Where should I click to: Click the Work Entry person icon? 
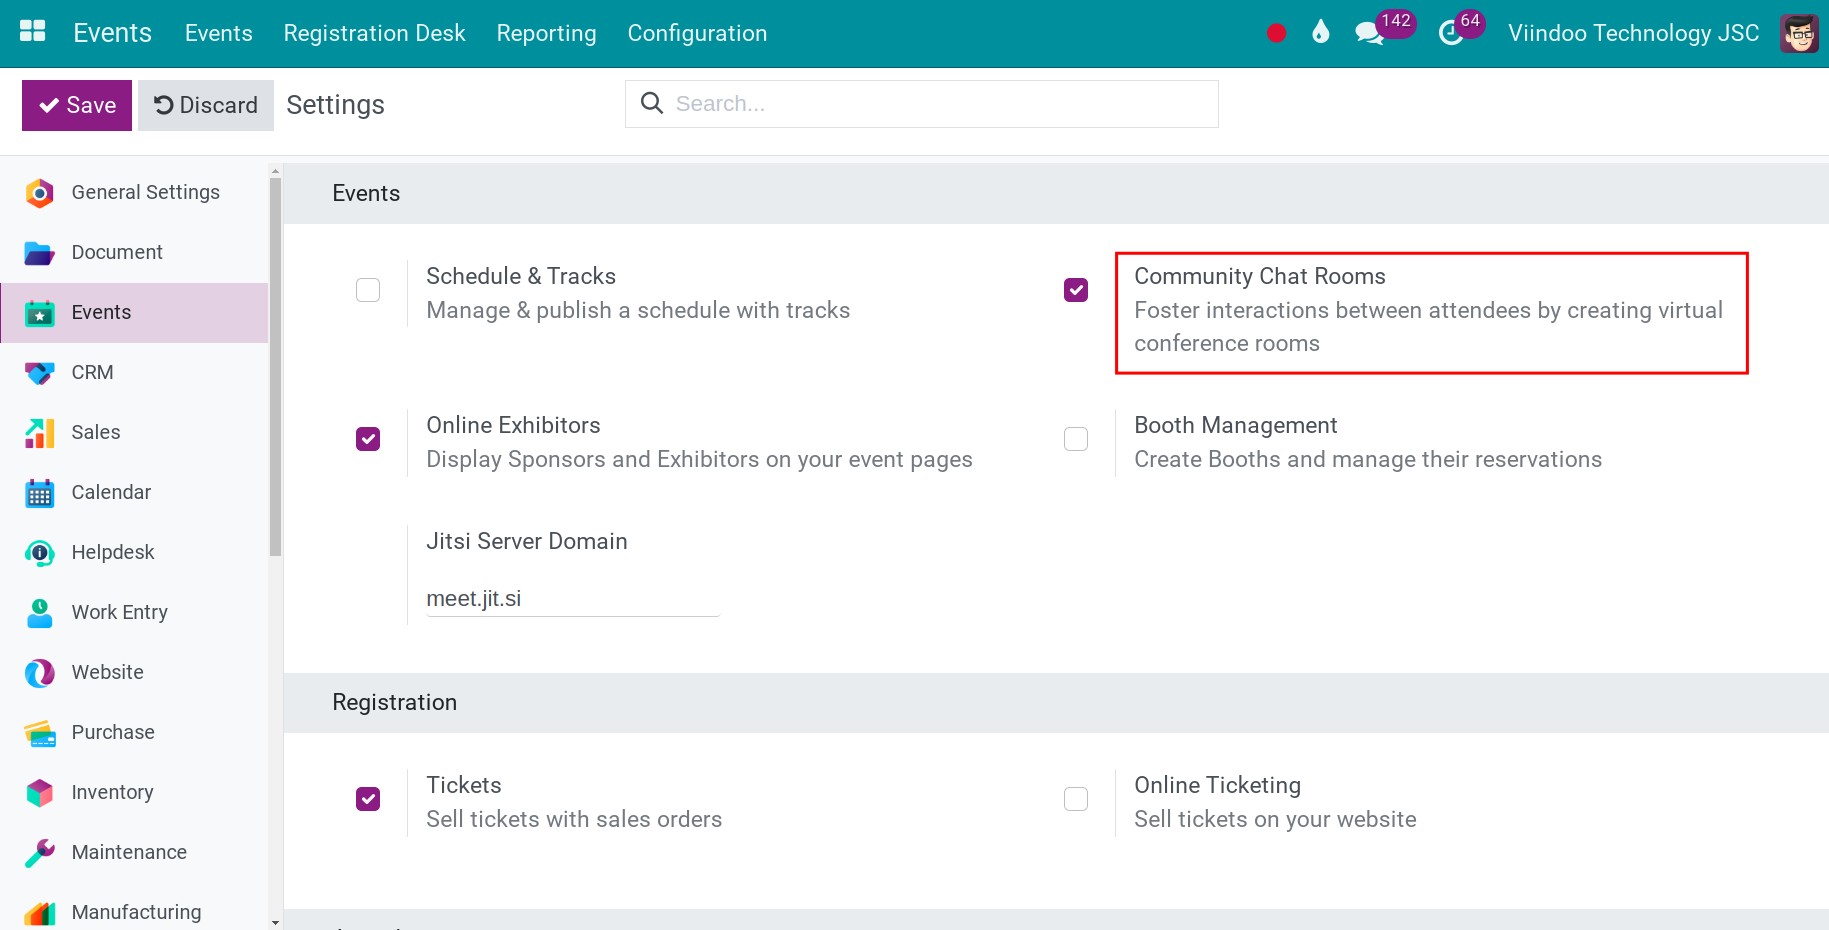(39, 613)
